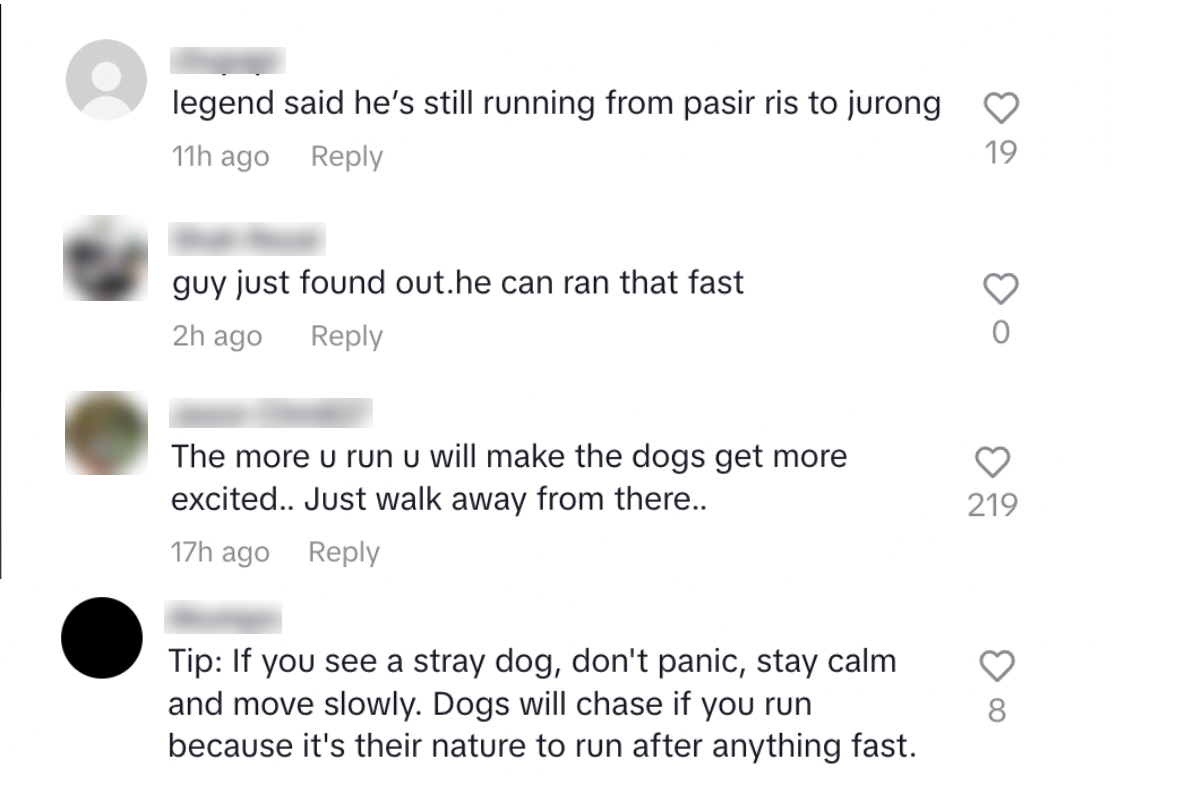Click the '17h ago' timestamp
This screenshot has width=1200, height=796.
[x=220, y=553]
